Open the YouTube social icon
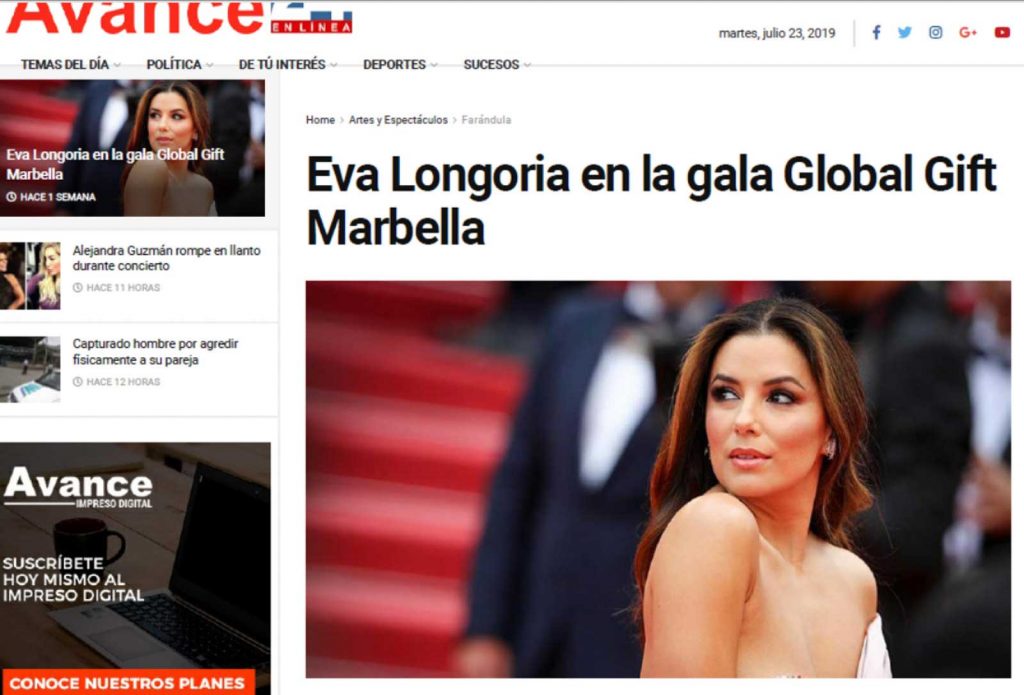Screen dimensions: 1024x695 coord(1002,33)
